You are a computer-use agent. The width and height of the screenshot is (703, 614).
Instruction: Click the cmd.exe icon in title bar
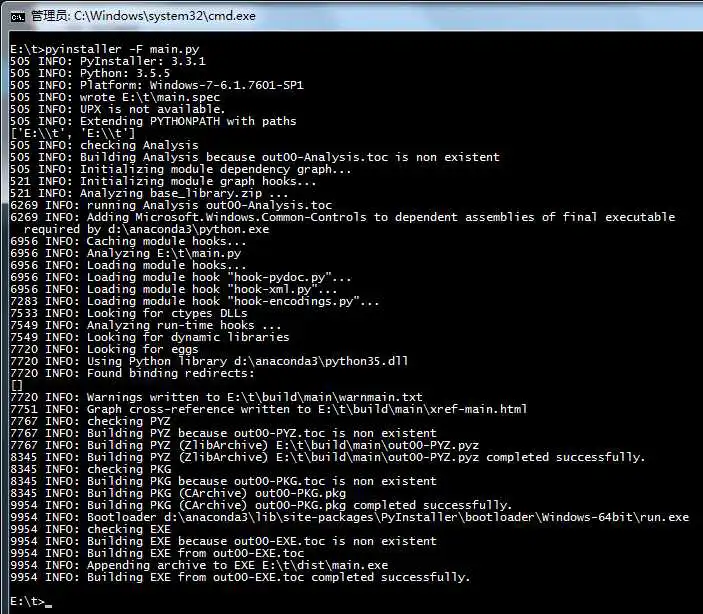(x=17, y=17)
